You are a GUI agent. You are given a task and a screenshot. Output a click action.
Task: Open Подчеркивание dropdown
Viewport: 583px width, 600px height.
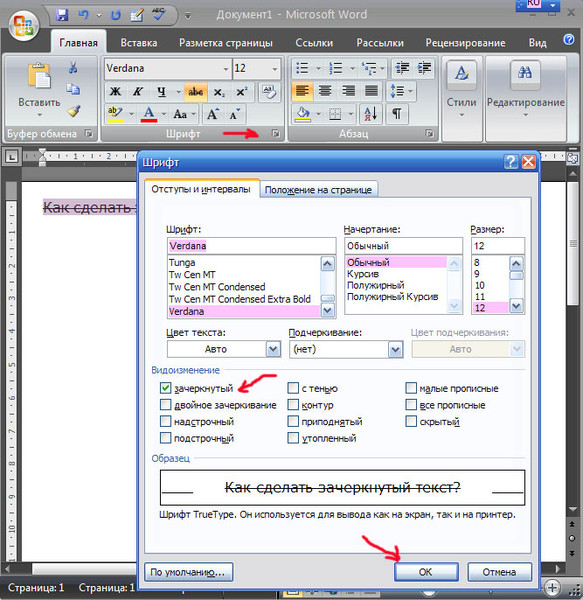click(396, 349)
